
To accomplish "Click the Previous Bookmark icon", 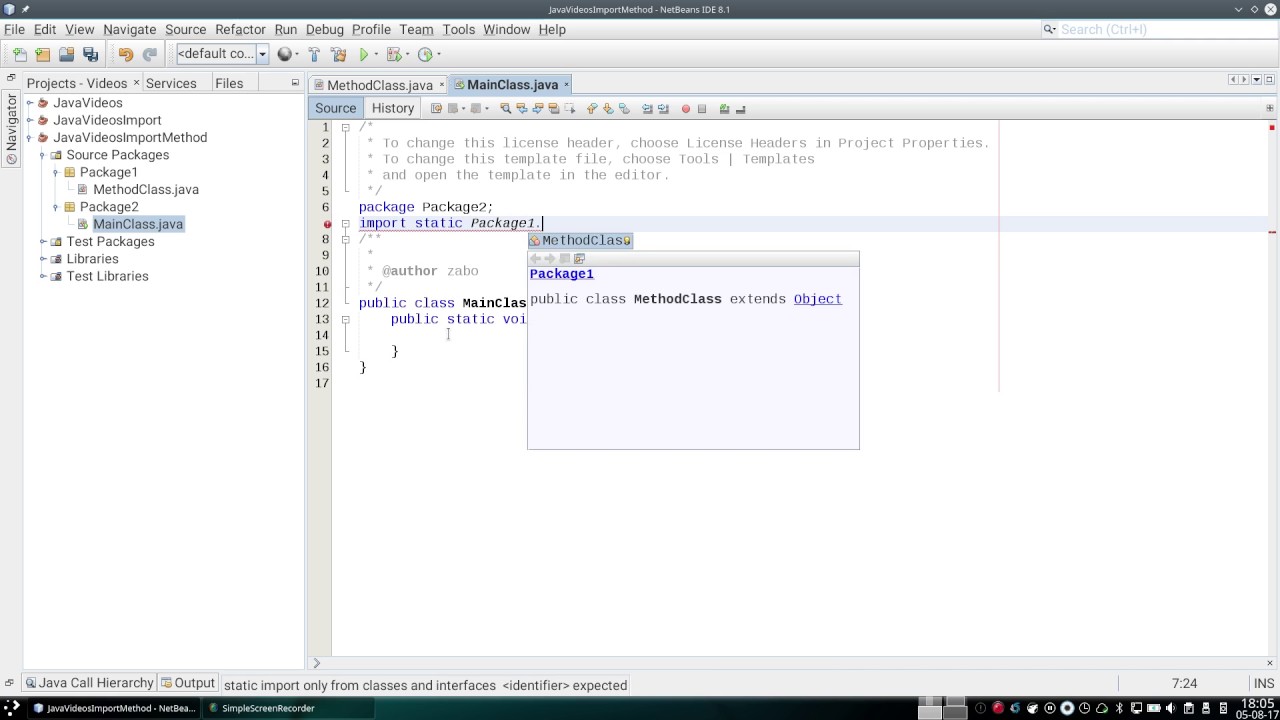I will pyautogui.click(x=592, y=108).
